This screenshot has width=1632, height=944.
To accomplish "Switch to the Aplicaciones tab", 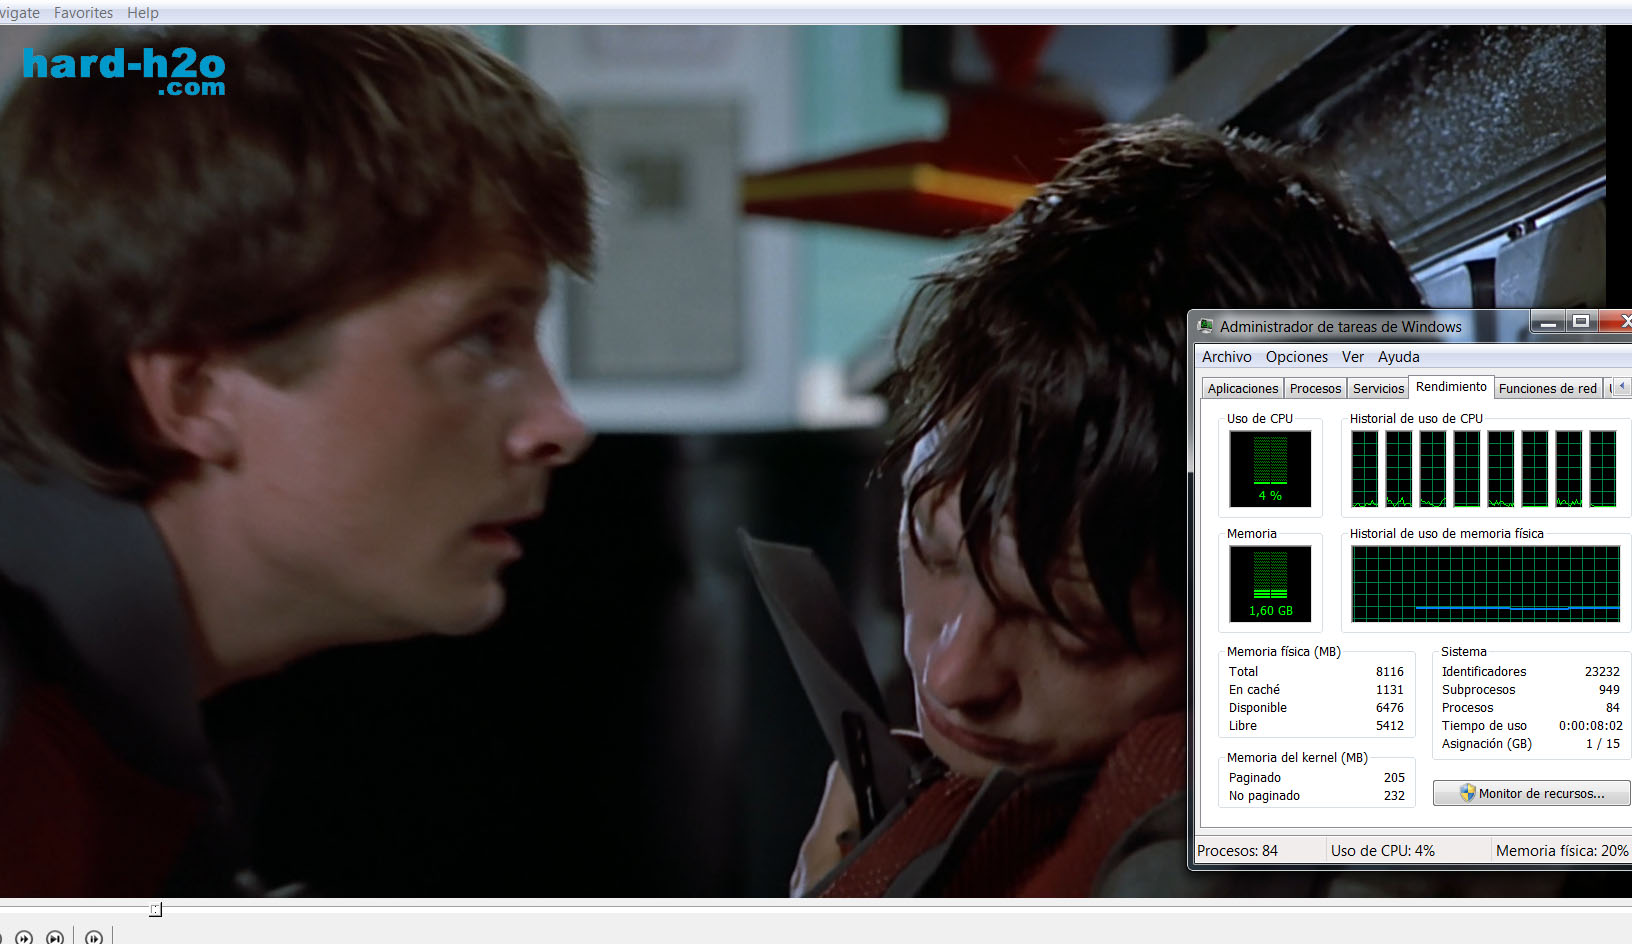I will [1242, 389].
